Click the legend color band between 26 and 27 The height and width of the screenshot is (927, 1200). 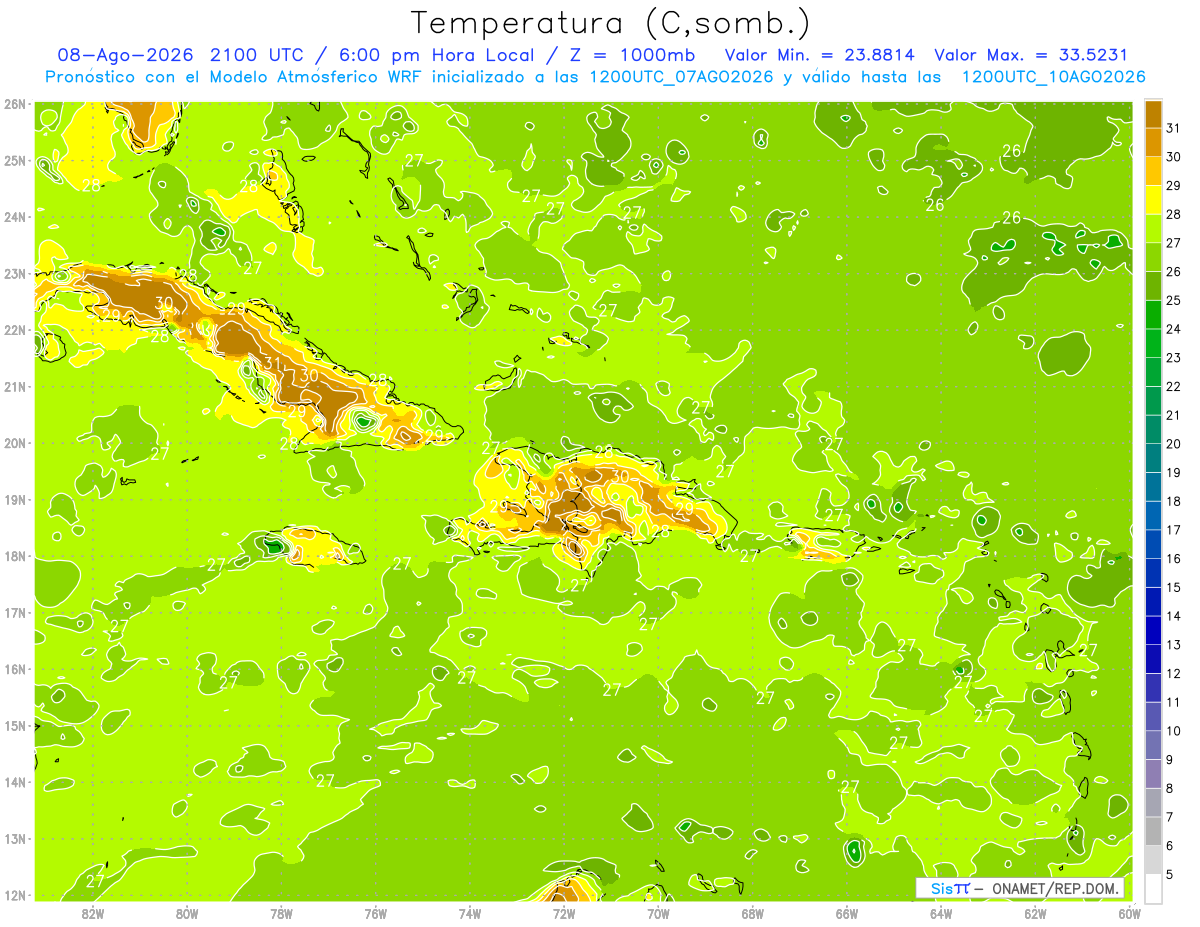pos(1154,257)
